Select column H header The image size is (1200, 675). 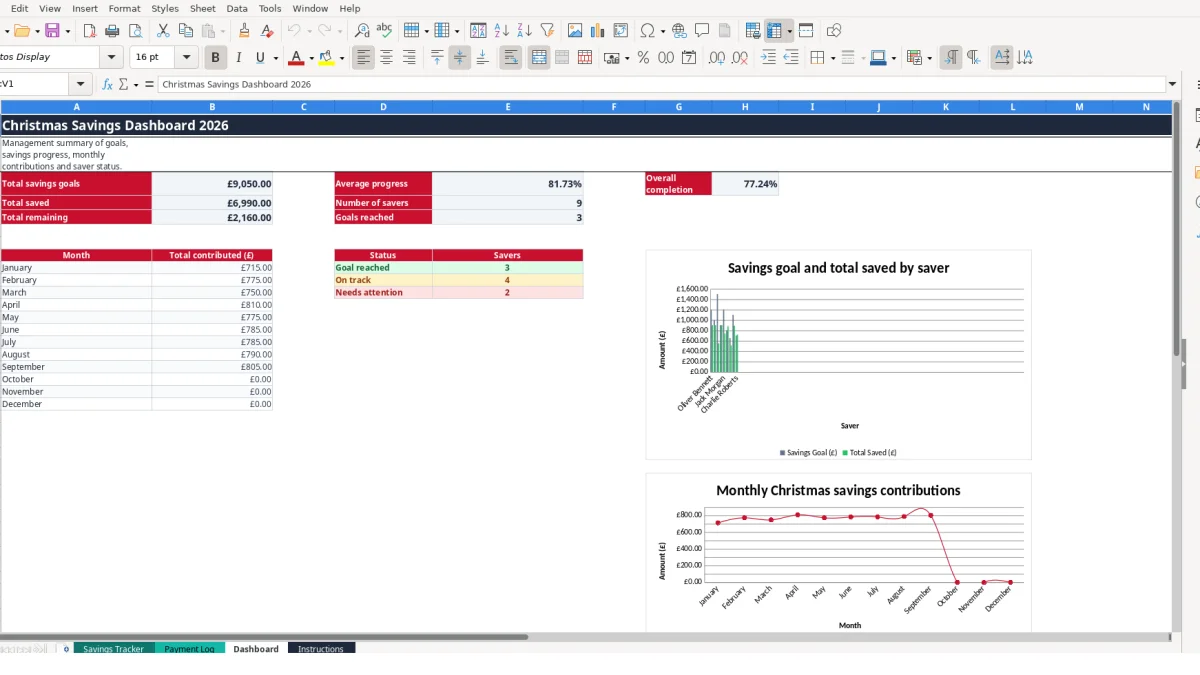tap(745, 107)
